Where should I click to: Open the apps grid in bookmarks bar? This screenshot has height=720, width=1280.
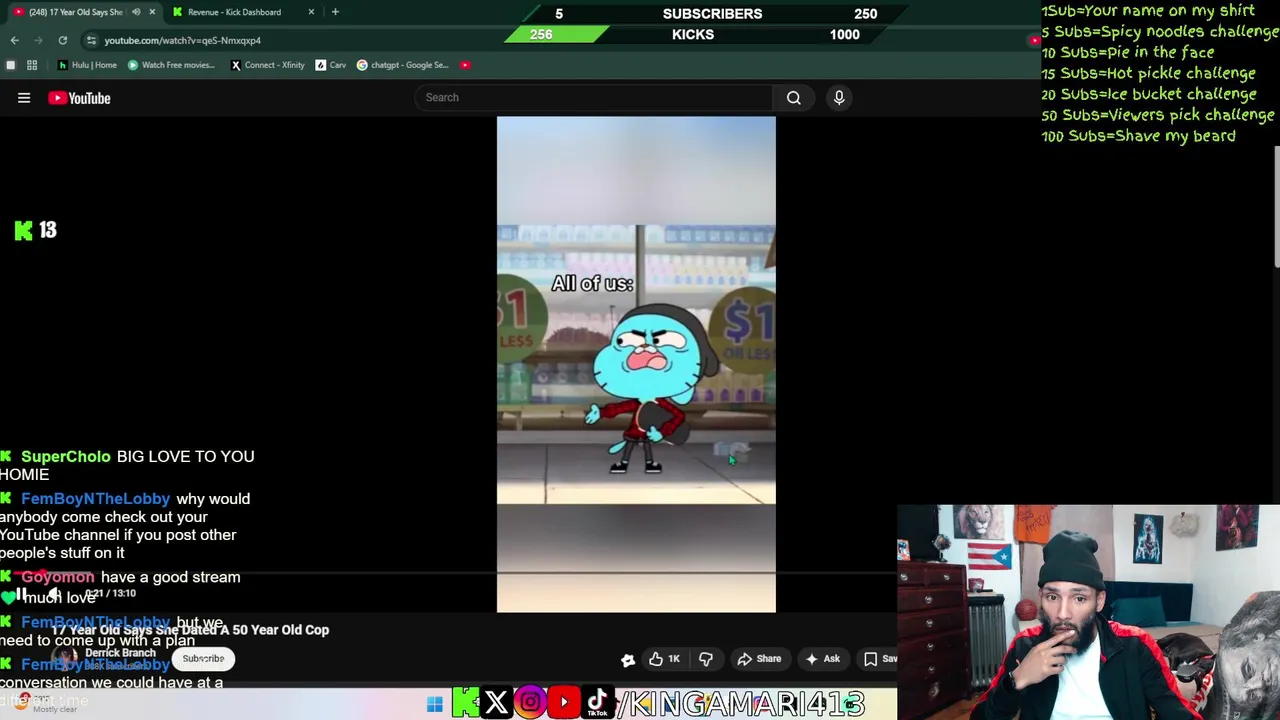tap(32, 65)
